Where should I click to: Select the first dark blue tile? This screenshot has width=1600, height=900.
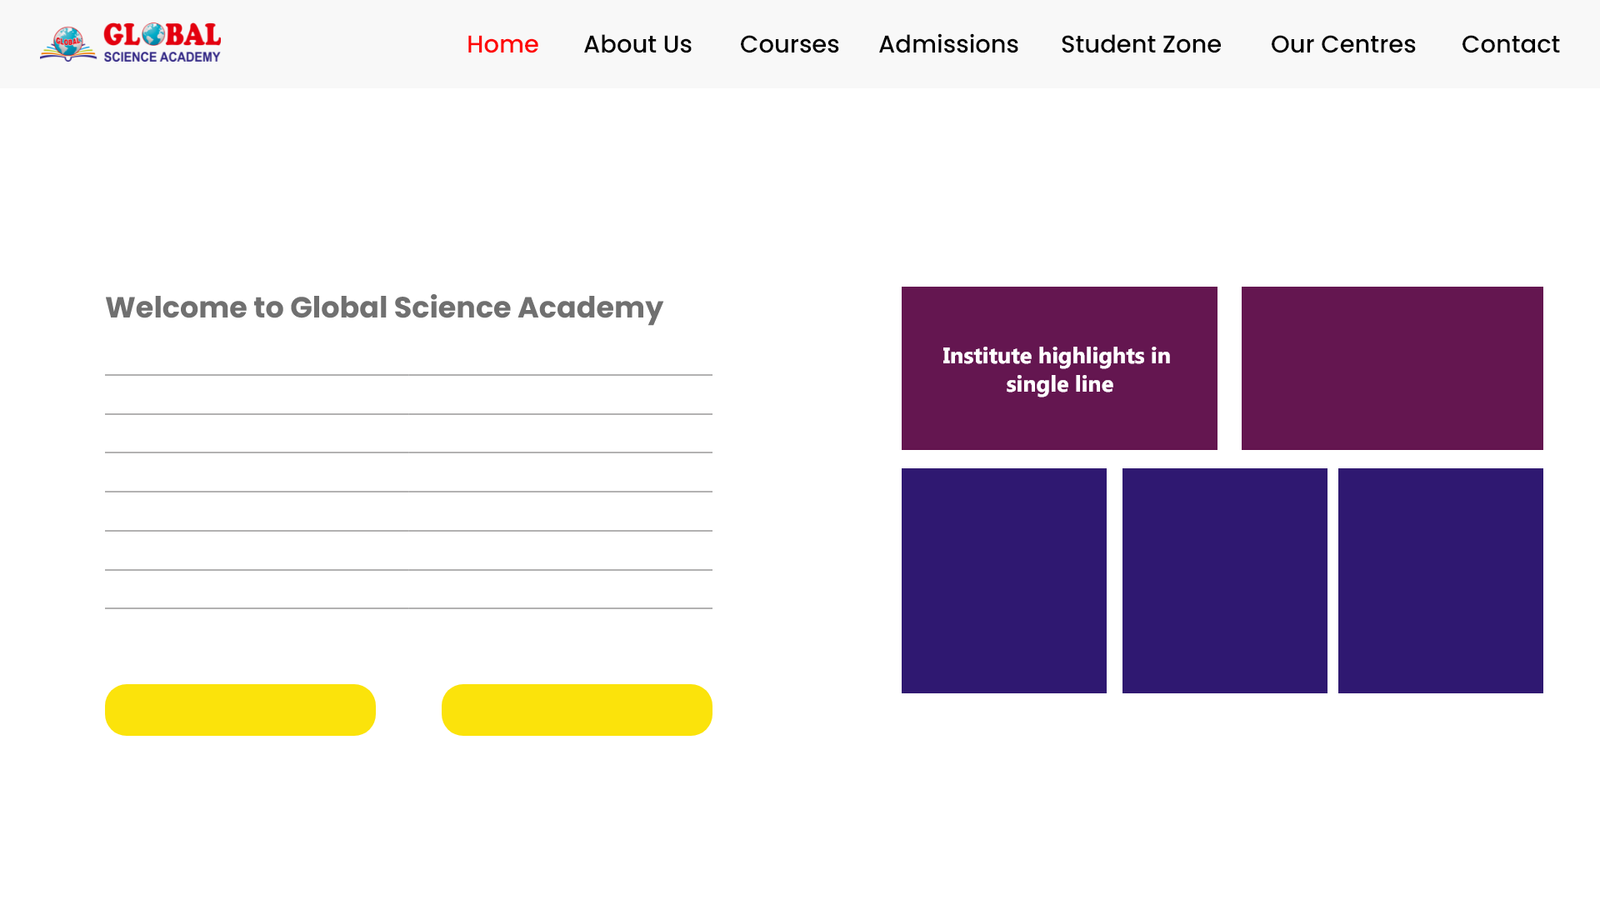tap(1004, 580)
